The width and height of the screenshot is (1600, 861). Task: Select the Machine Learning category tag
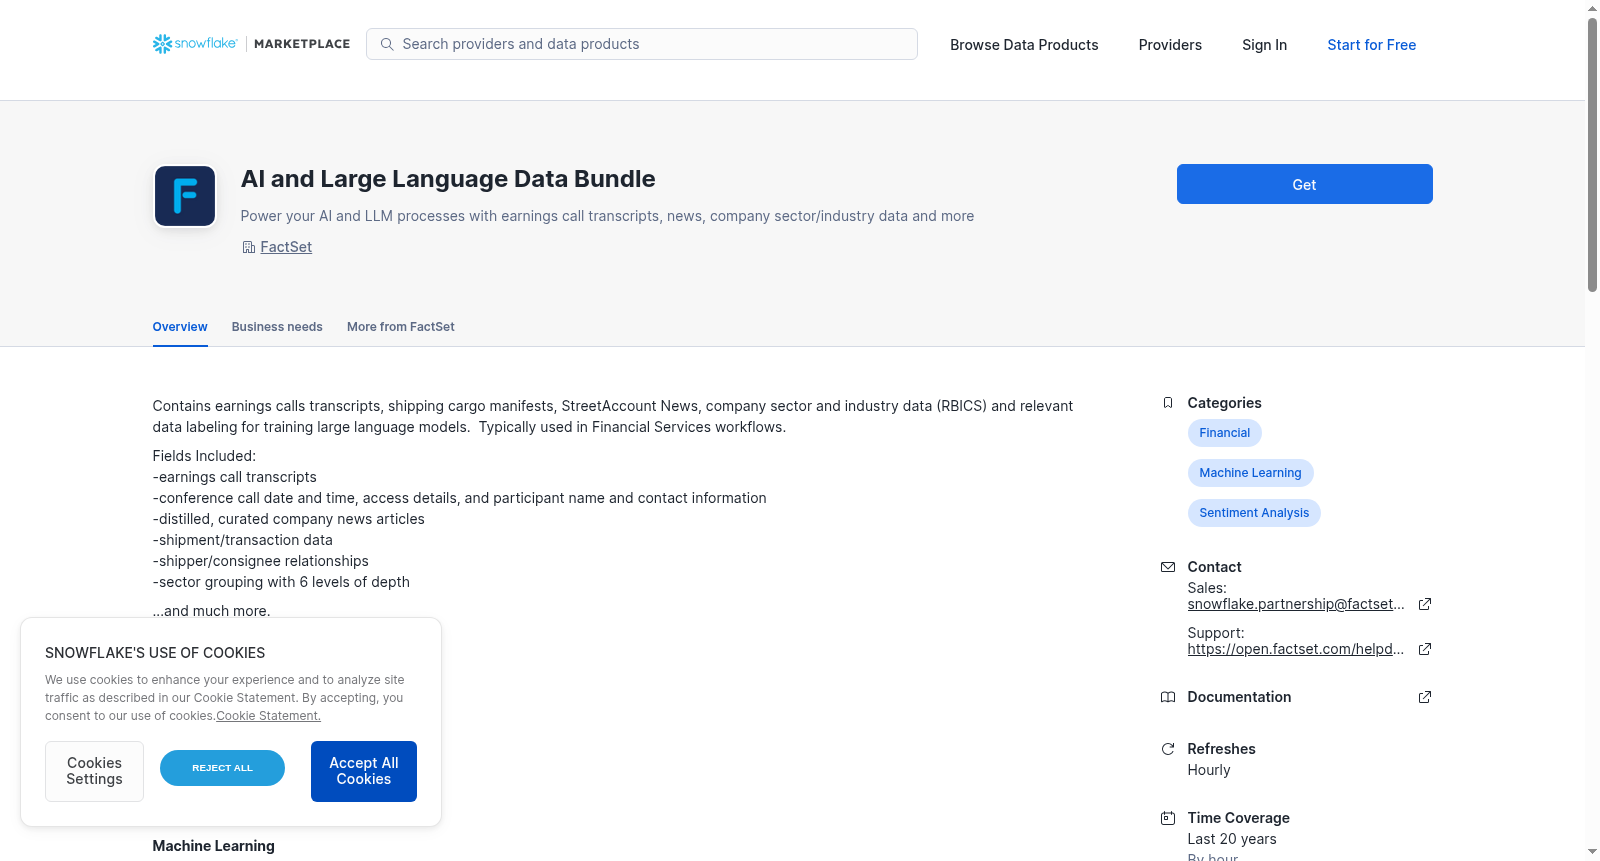click(1250, 473)
